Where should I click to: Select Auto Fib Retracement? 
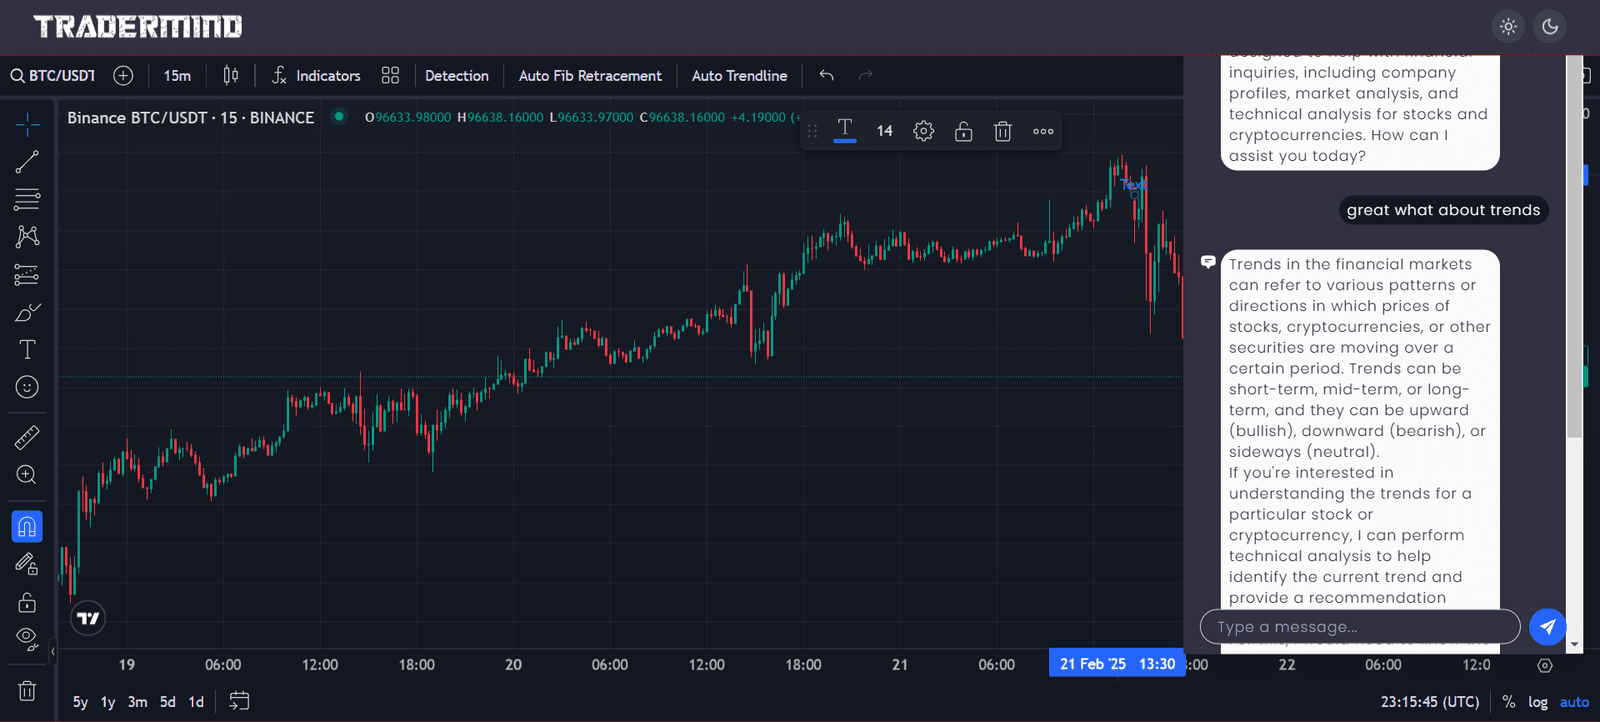[x=590, y=76]
